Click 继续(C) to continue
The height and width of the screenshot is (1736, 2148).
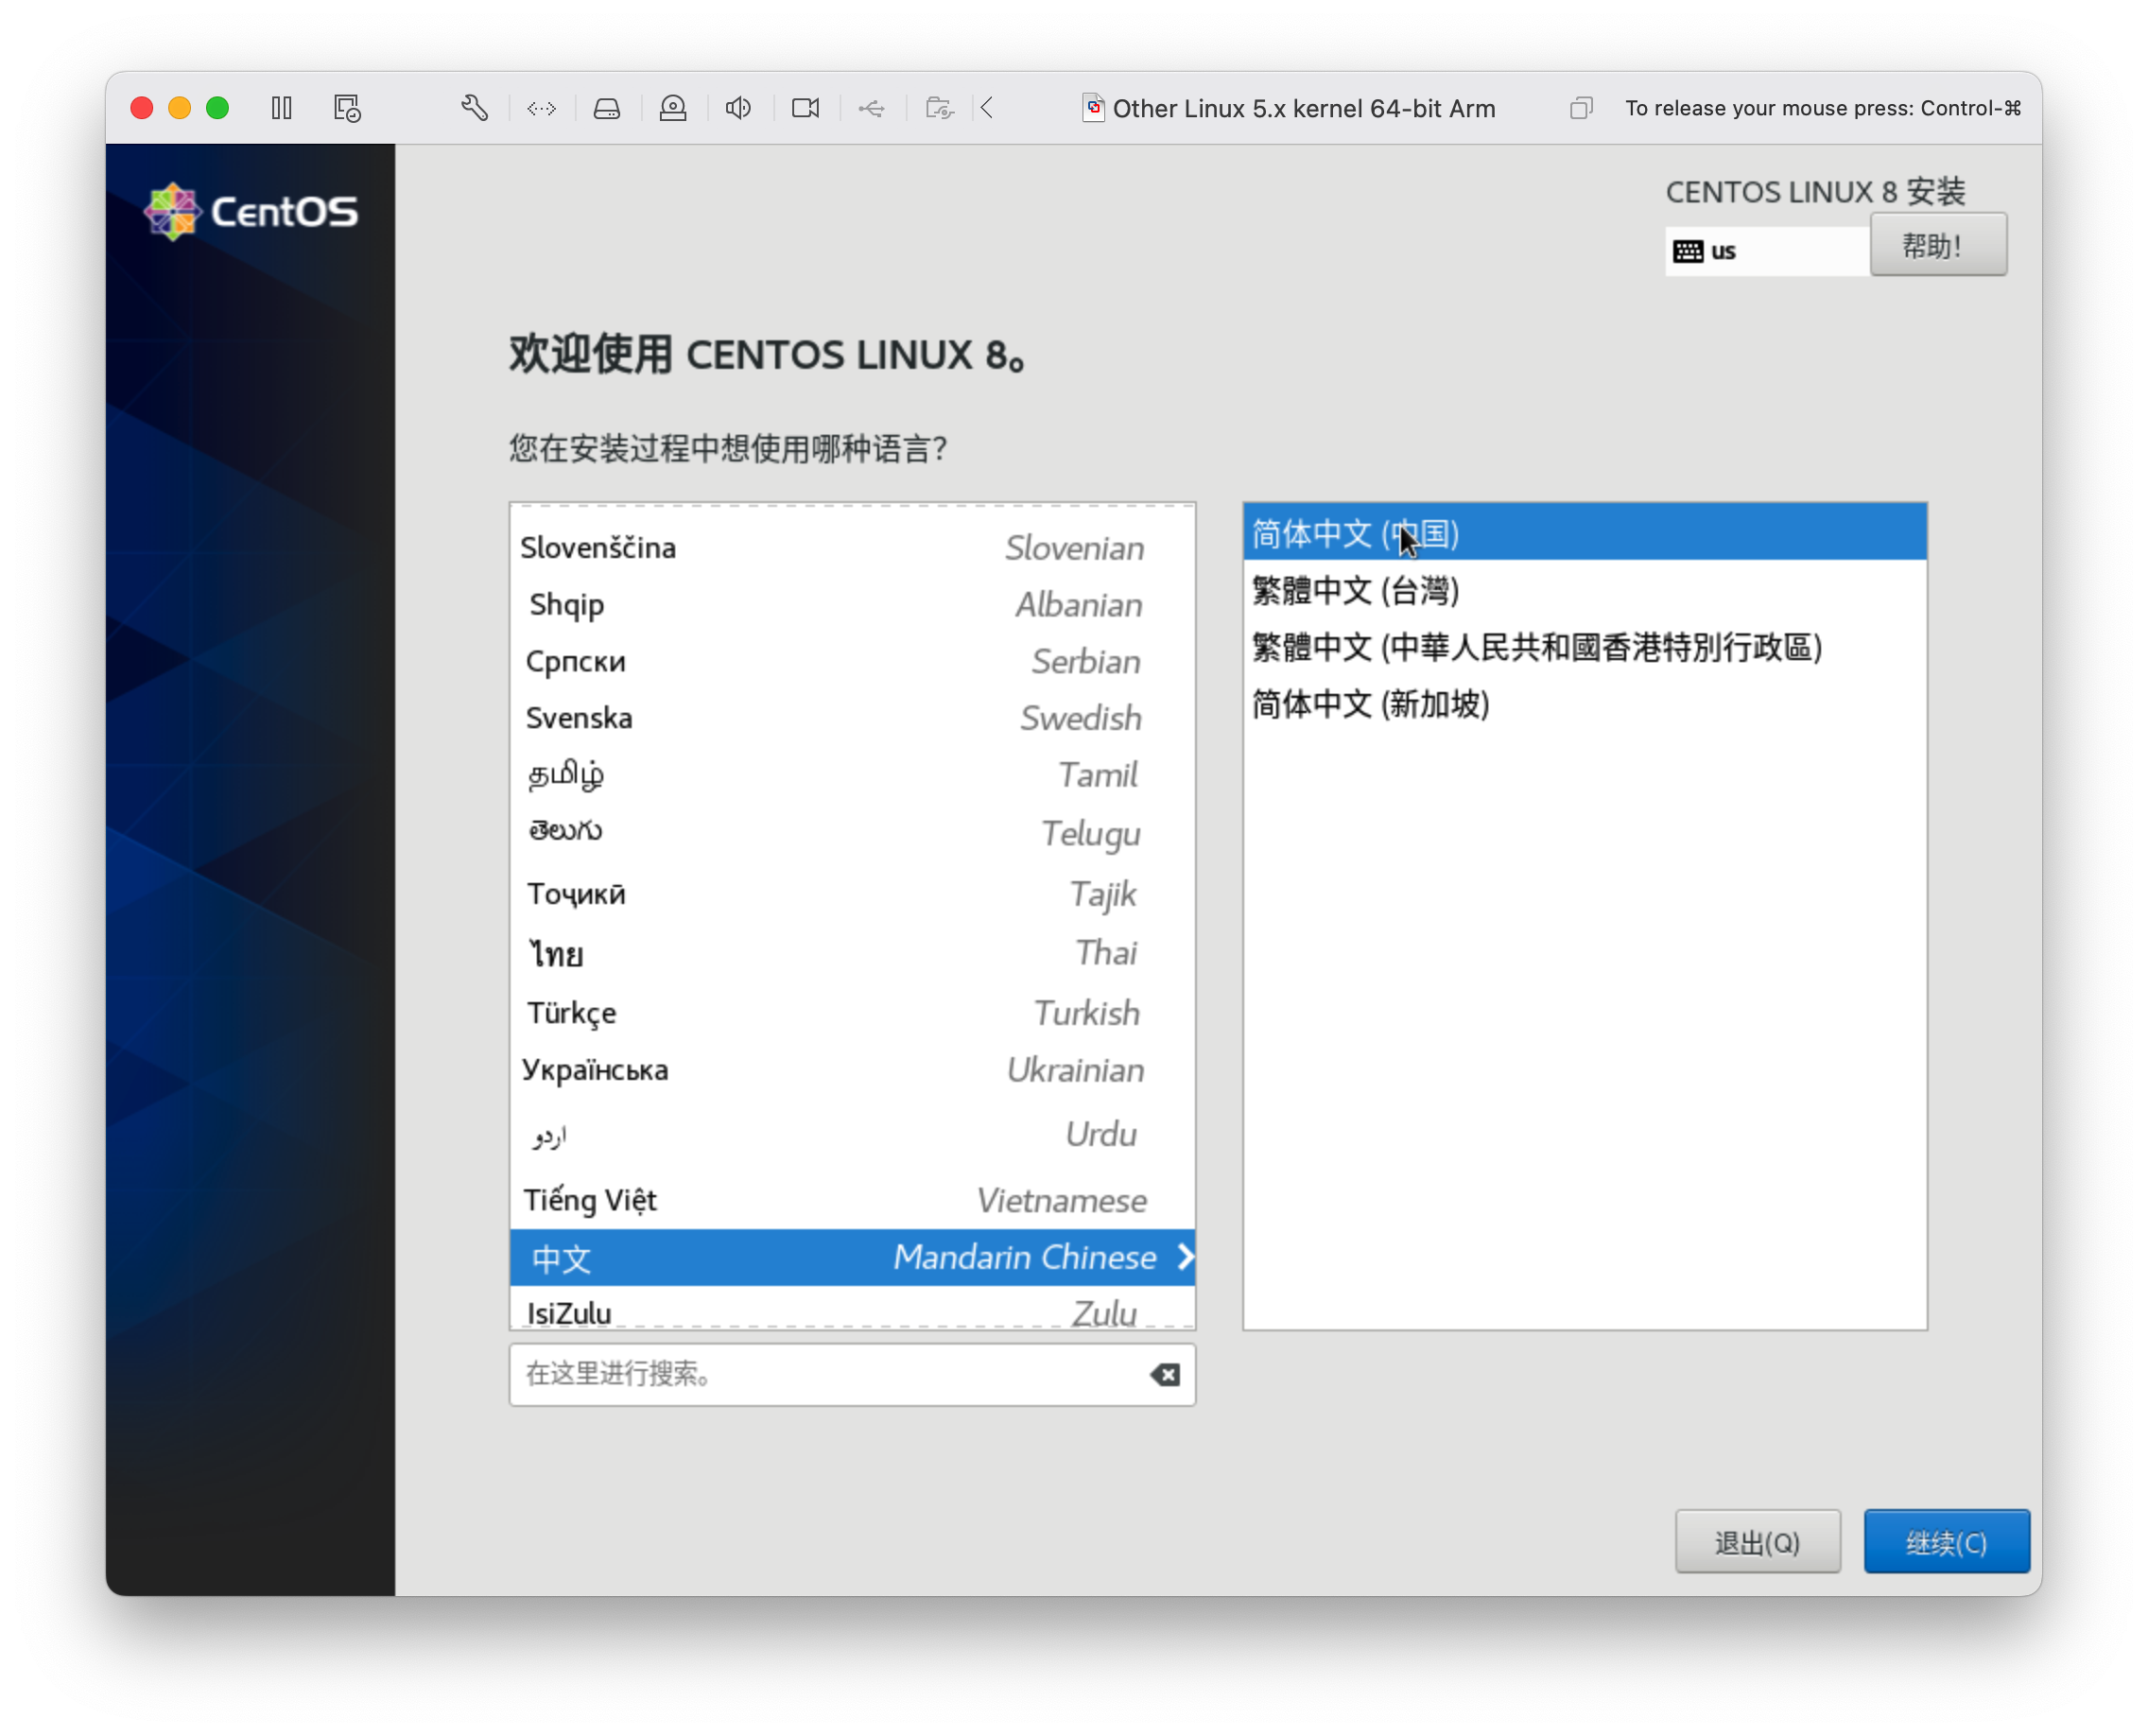(x=1946, y=1542)
